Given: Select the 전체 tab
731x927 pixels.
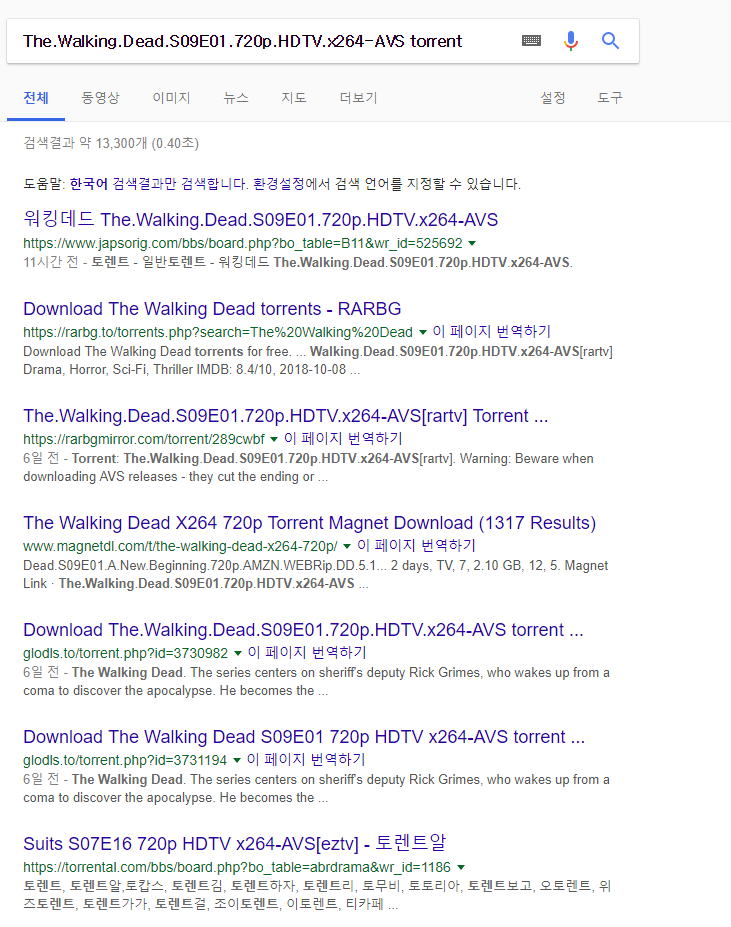Looking at the screenshot, I should coord(35,98).
